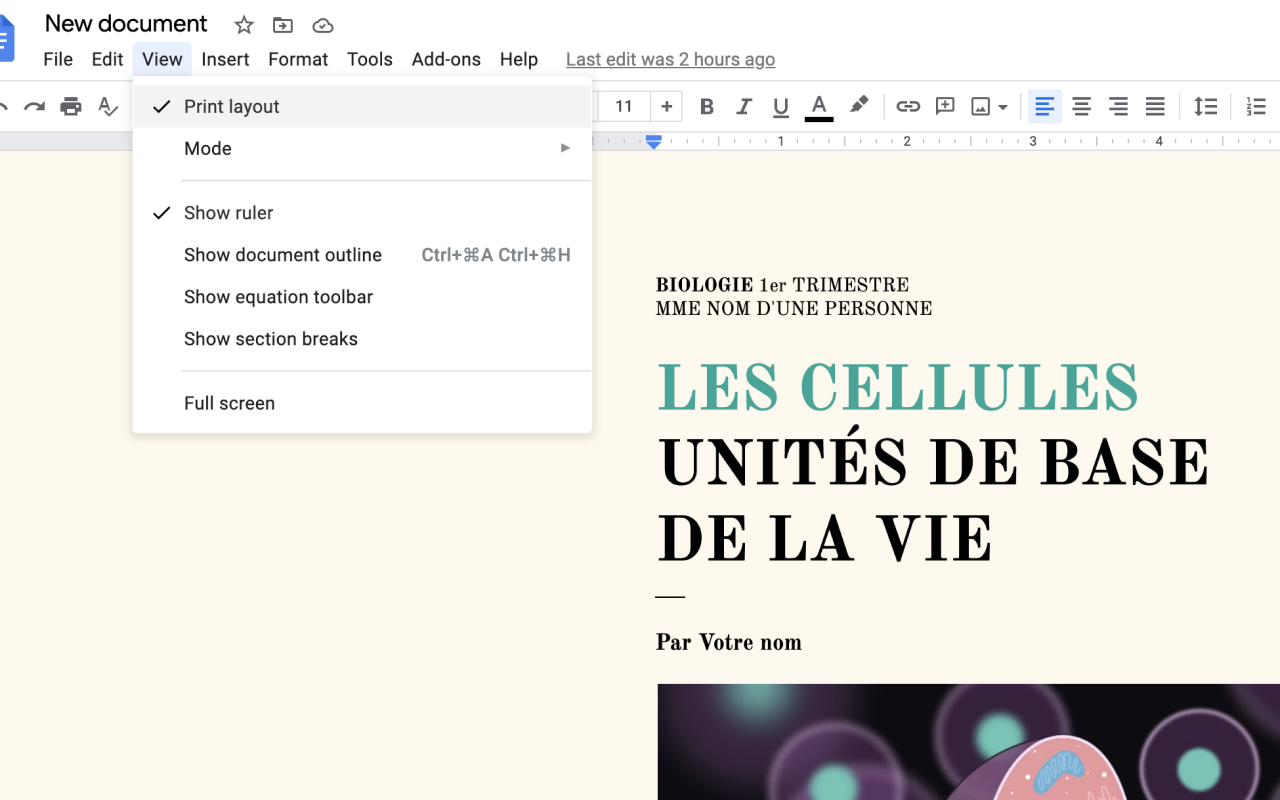Choose Full screen from the View menu
Screen dimensions: 1280x800
click(x=362, y=403)
